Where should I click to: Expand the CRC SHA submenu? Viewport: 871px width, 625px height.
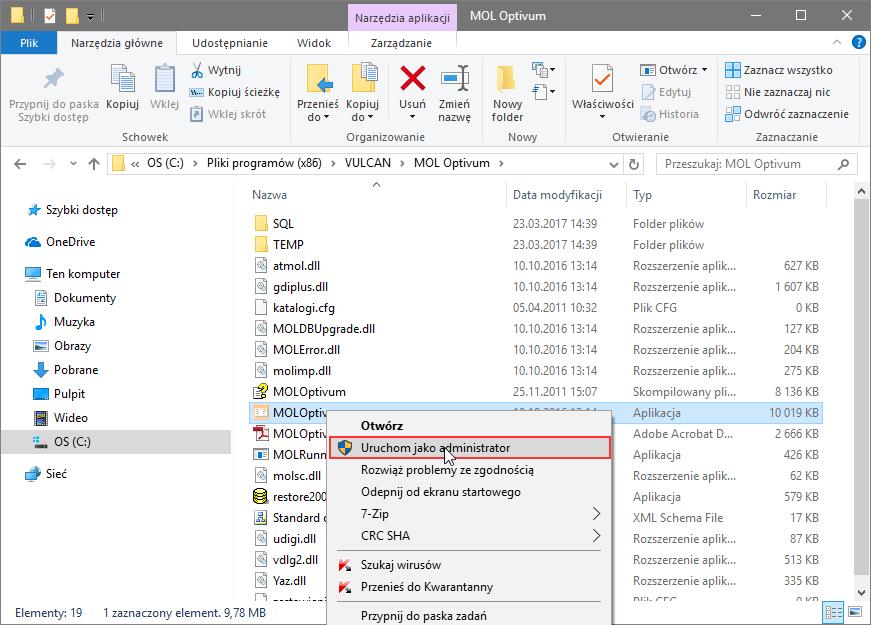point(597,536)
